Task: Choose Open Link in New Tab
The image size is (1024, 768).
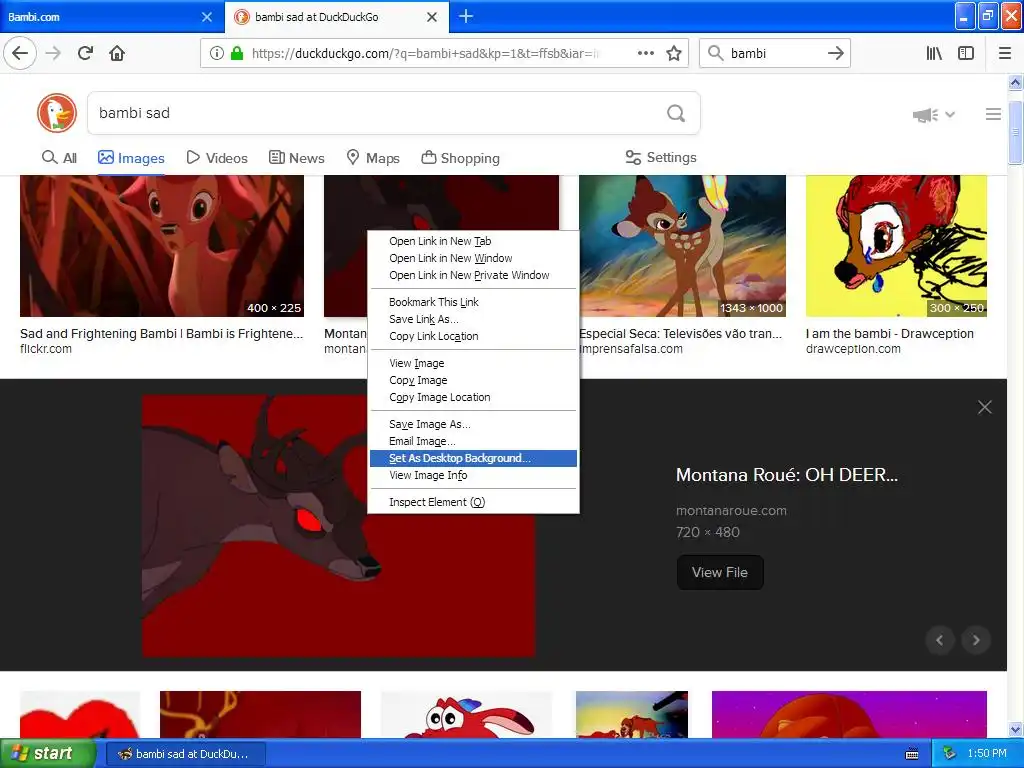Action: (473, 241)
